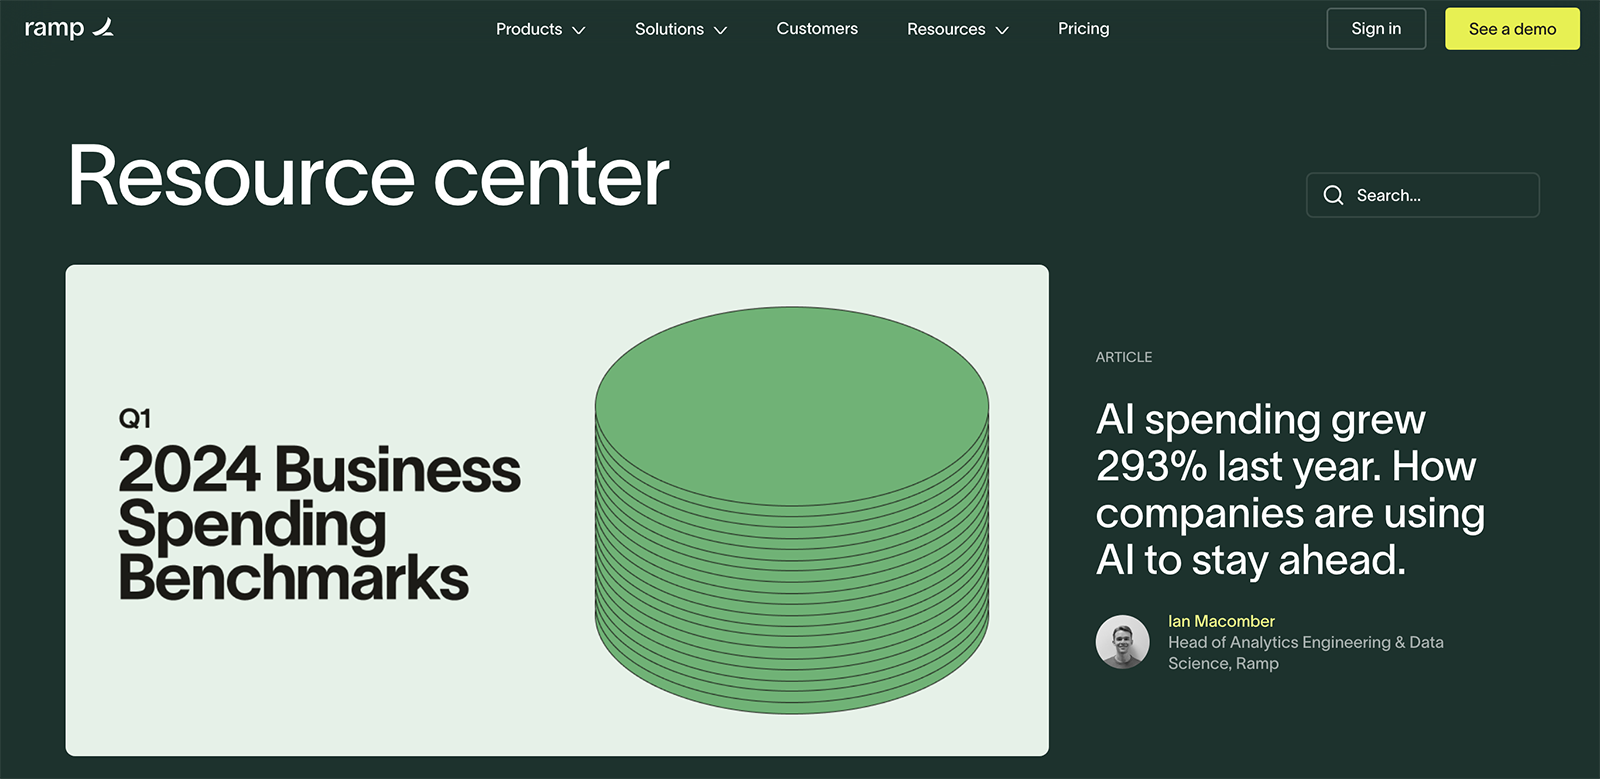The height and width of the screenshot is (779, 1600).
Task: Expand the Solutions dropdown chevron
Action: tap(720, 30)
